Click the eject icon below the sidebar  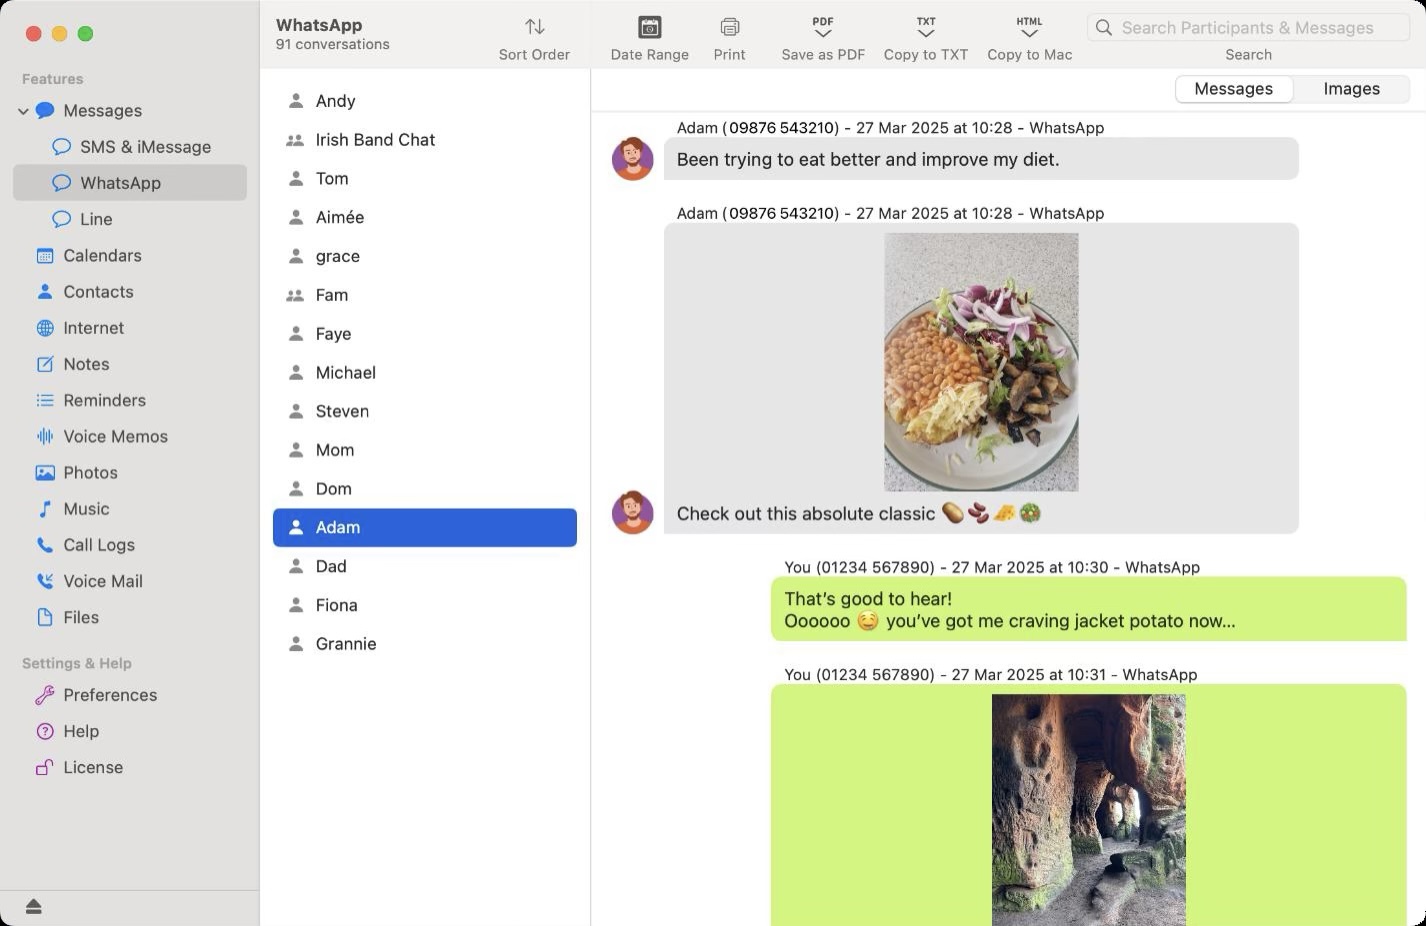coord(33,906)
